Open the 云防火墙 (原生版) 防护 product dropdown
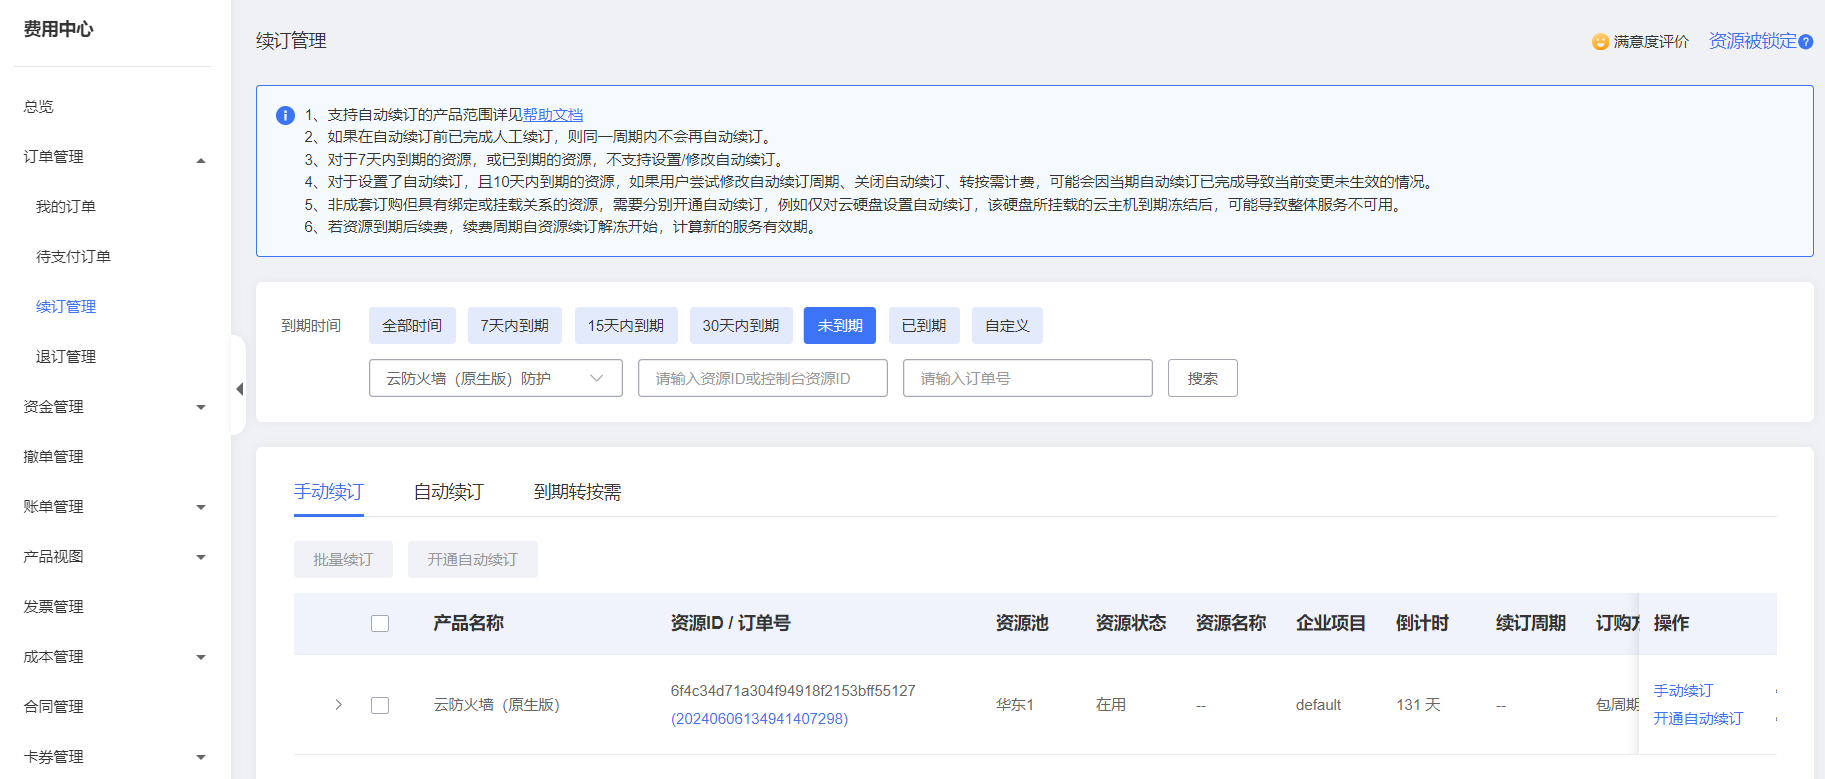Screen dimensions: 1825x779 [495, 378]
